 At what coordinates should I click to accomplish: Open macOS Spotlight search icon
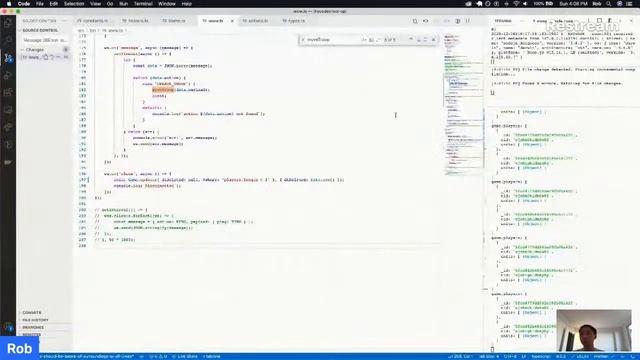click(x=609, y=4)
